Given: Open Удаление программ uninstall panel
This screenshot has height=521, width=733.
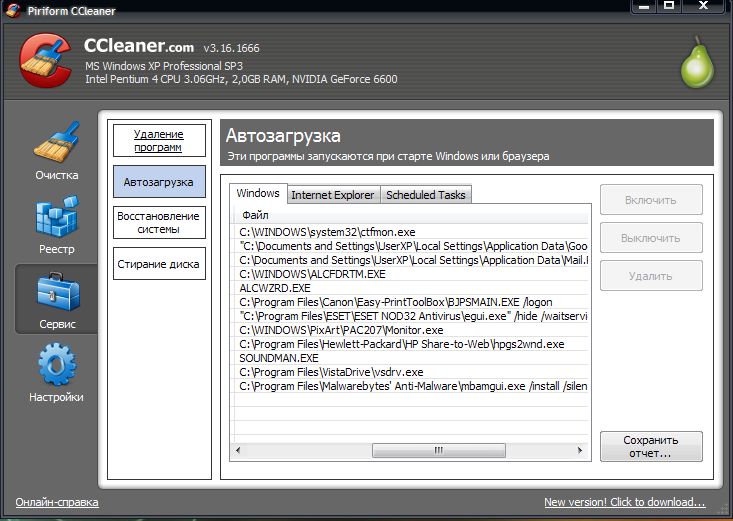Looking at the screenshot, I should click(159, 141).
